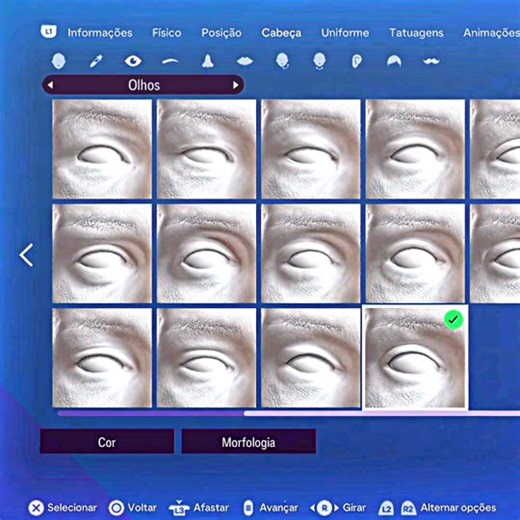Viewport: 520px width, 520px height.
Task: Click the large left chevron beside the grid
Action: (26, 255)
